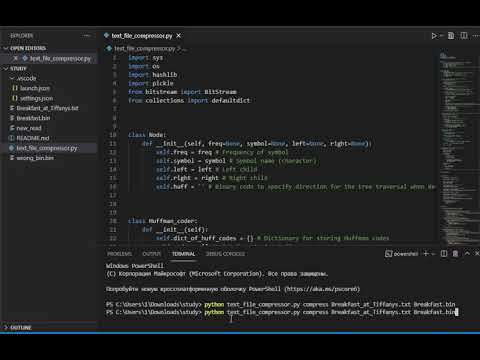Viewport: 480px width, 360px height.
Task: Click 'import hashlib' code line
Action: click(152, 75)
